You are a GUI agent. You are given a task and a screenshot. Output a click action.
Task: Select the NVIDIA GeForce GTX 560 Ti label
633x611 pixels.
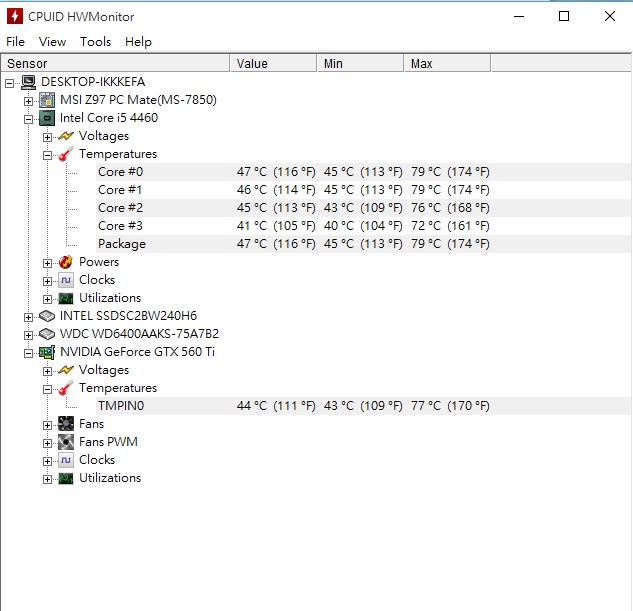point(137,352)
